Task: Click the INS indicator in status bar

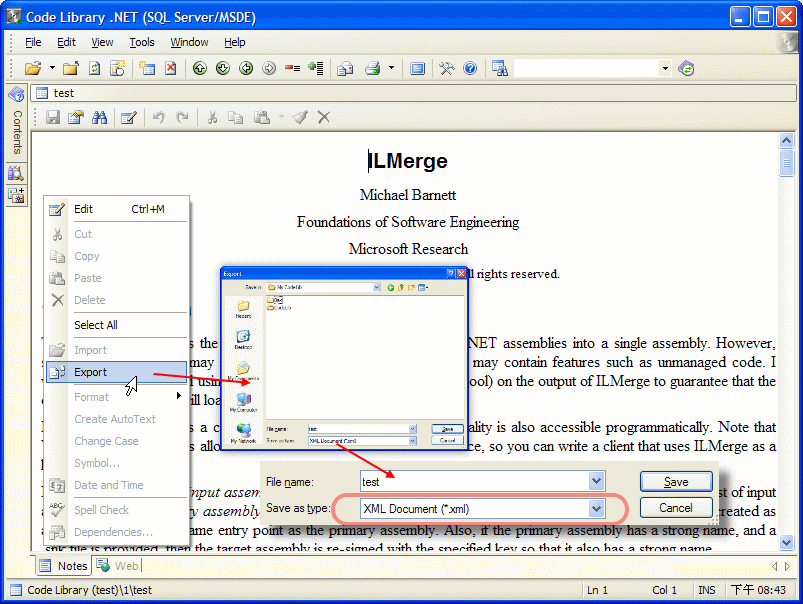Action: coord(707,590)
